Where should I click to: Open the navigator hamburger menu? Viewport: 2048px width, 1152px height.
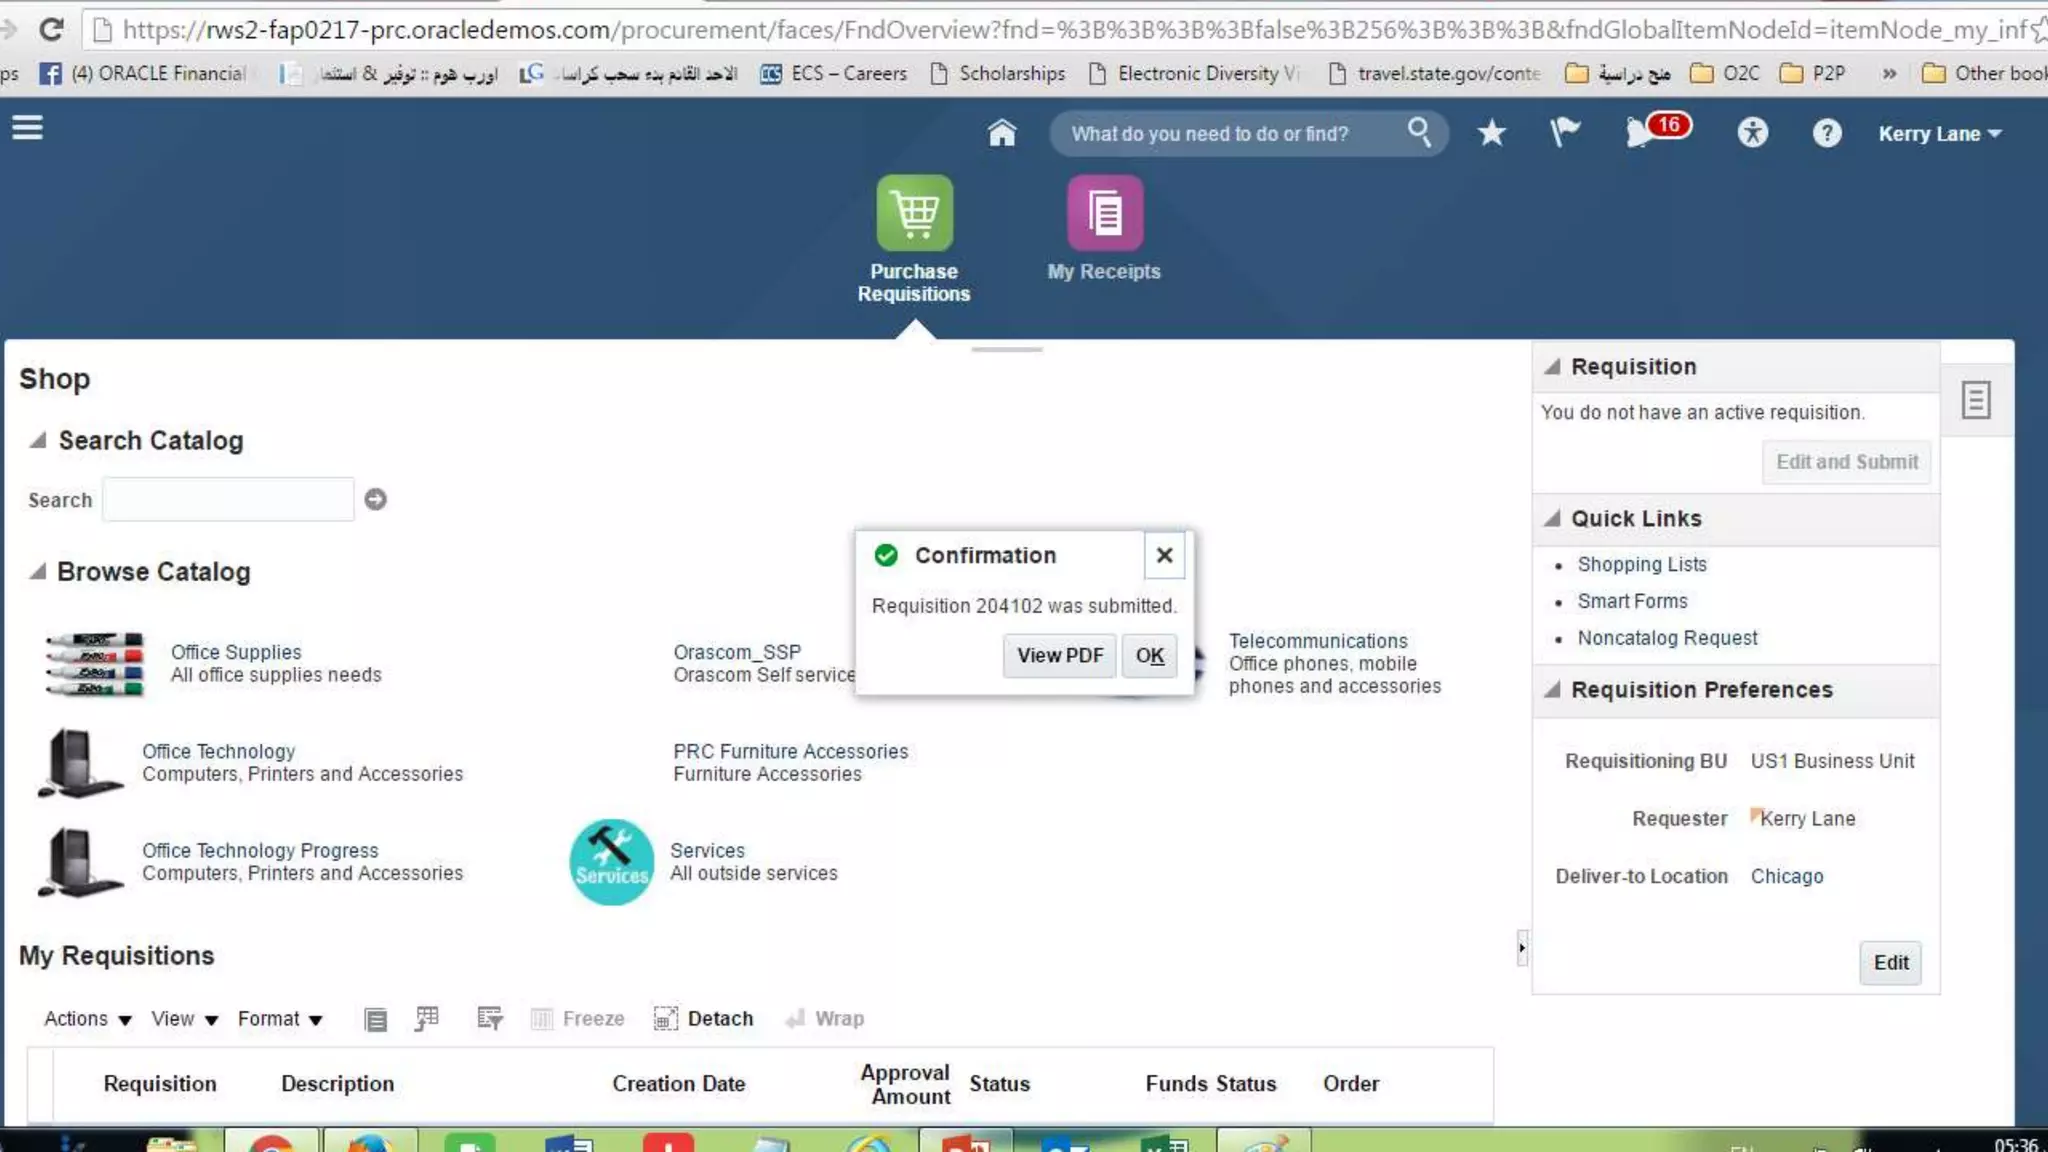(27, 128)
